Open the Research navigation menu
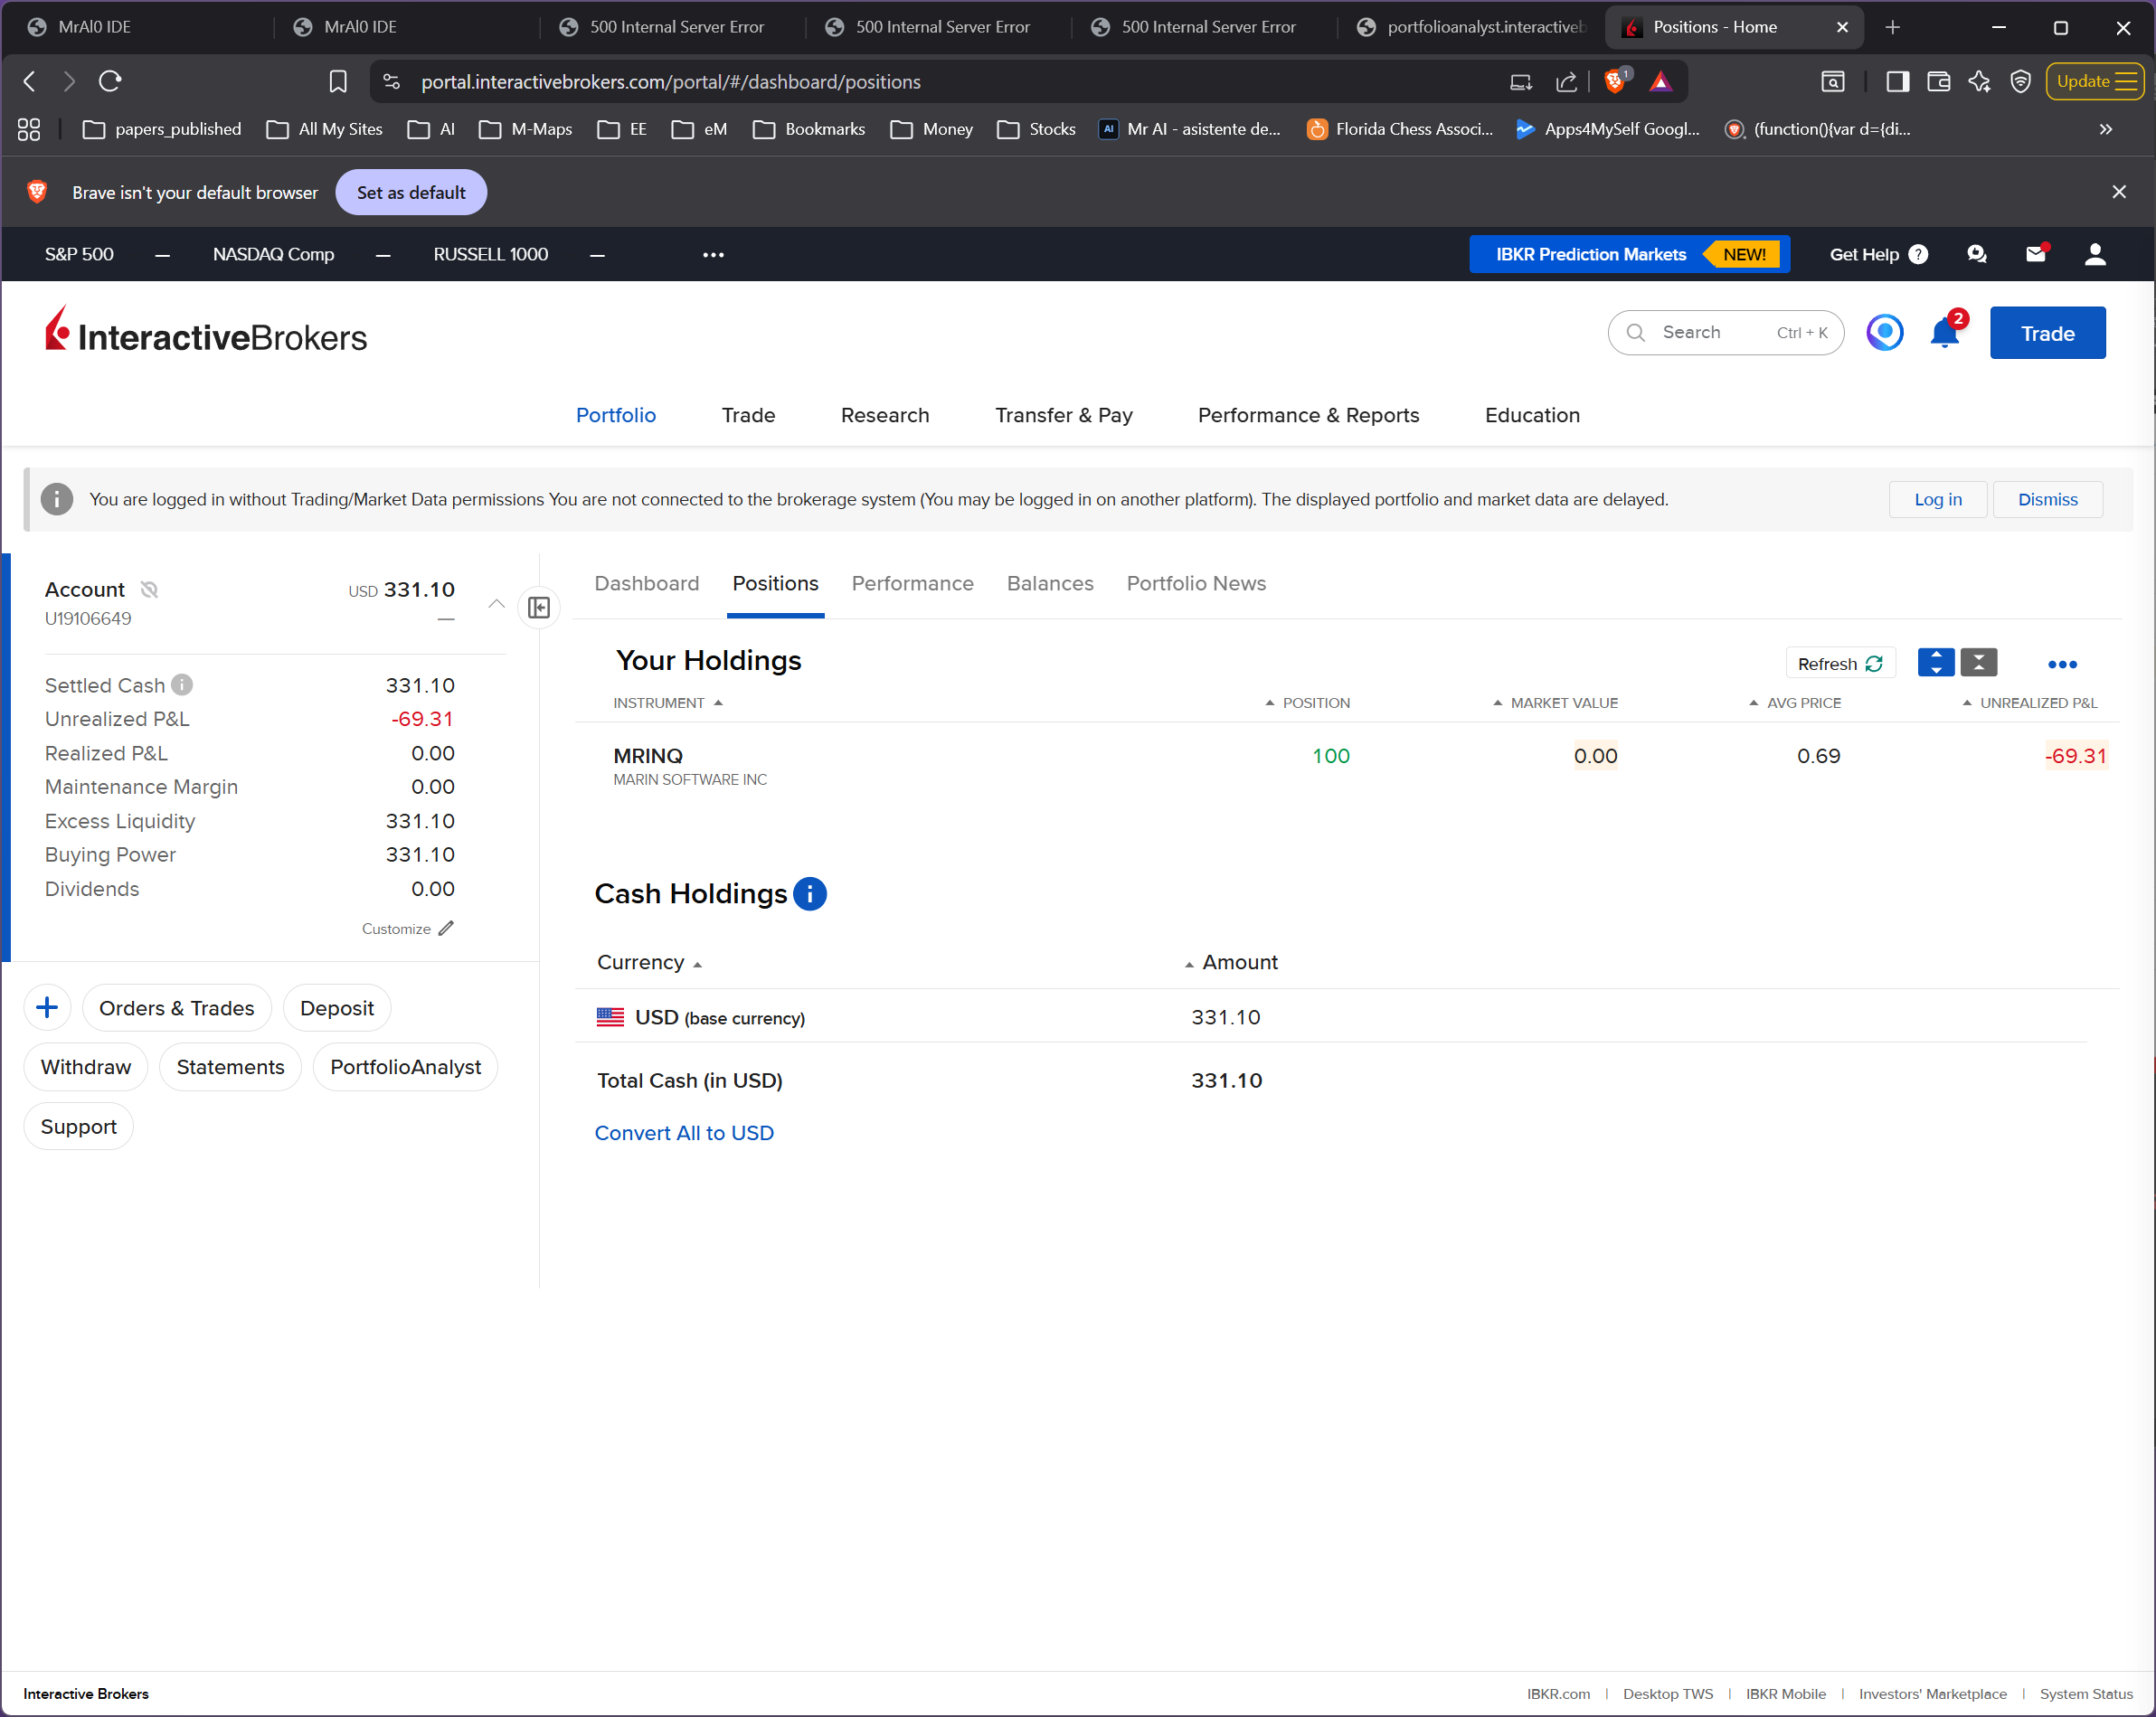This screenshot has width=2156, height=1717. click(885, 415)
